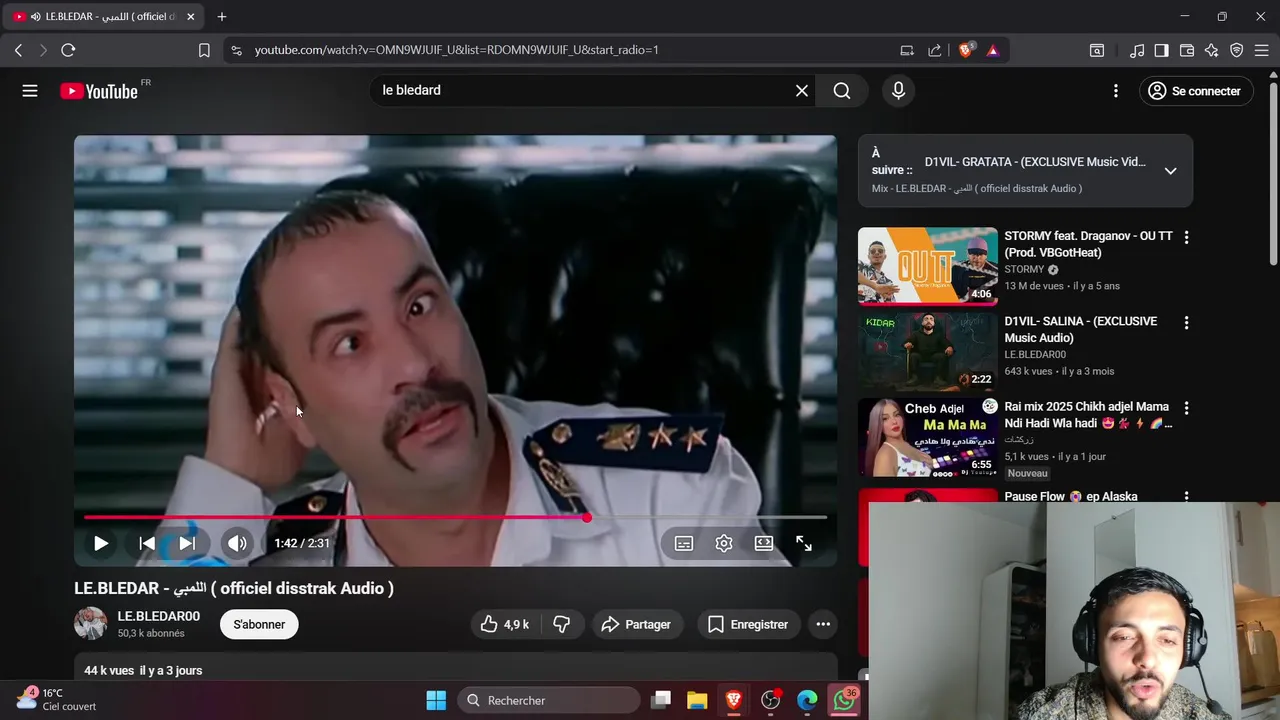Open Brave Wallet icon
Image resolution: width=1280 pixels, height=720 pixels.
1187,50
